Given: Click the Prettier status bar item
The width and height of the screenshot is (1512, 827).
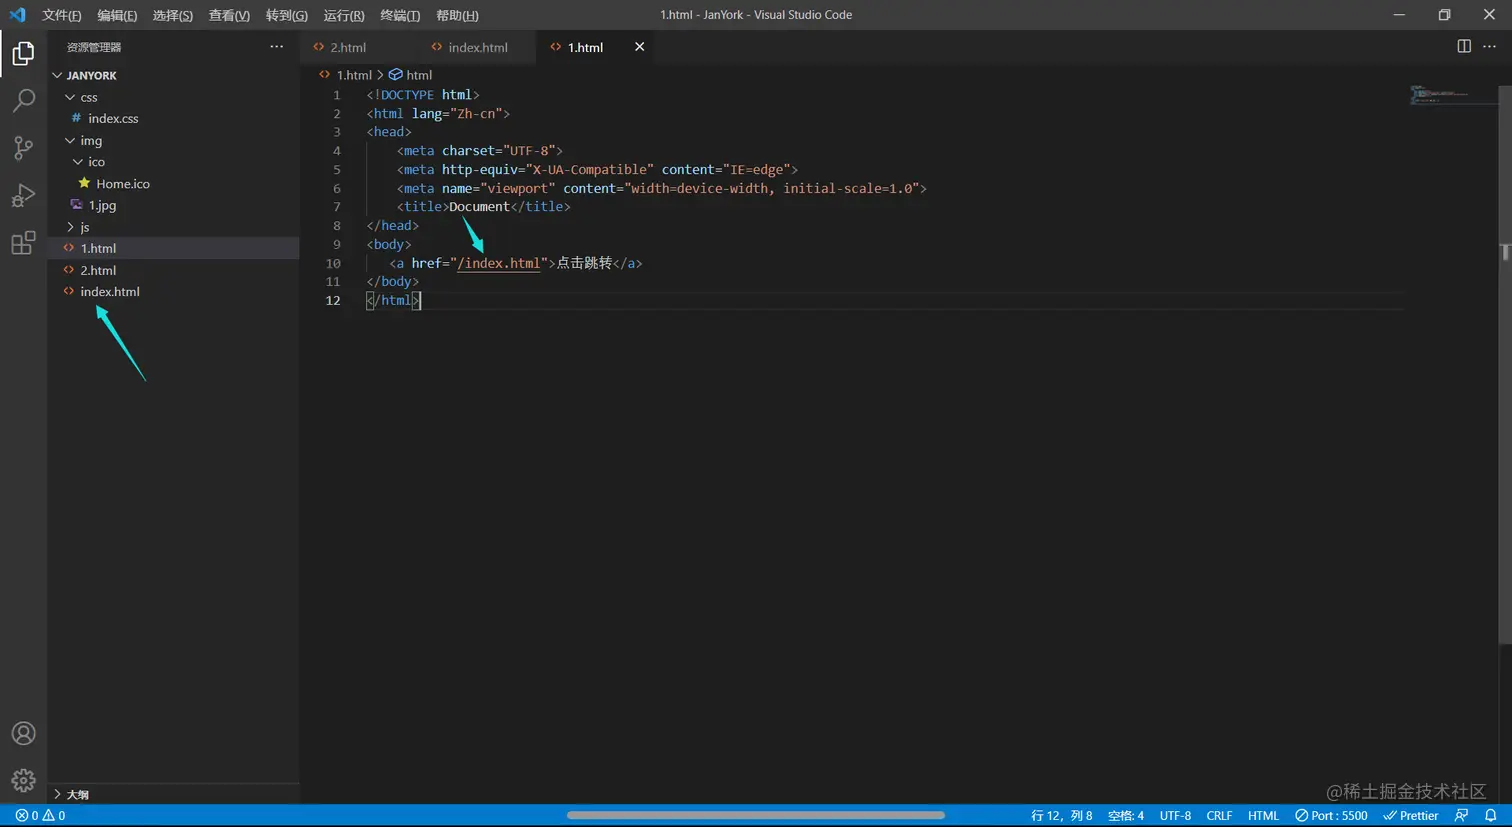Looking at the screenshot, I should (x=1411, y=816).
